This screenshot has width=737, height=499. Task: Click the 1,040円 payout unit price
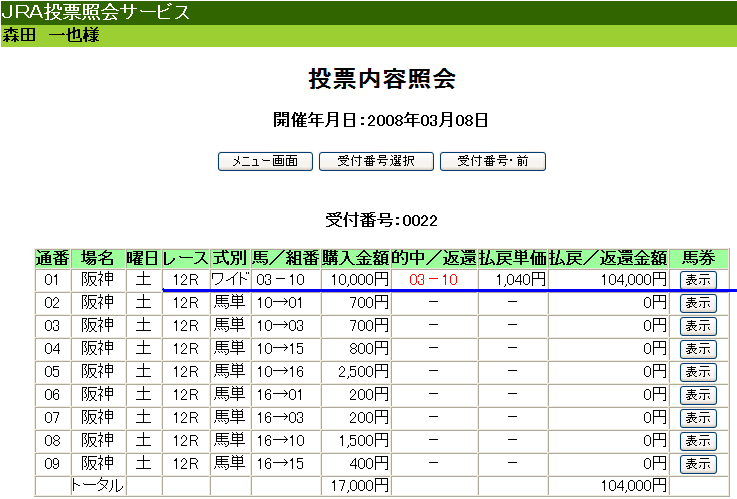coord(521,280)
